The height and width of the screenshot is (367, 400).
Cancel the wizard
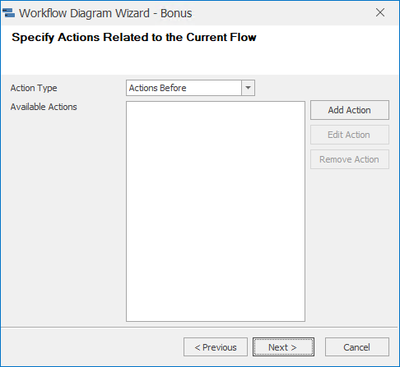pyautogui.click(x=357, y=347)
